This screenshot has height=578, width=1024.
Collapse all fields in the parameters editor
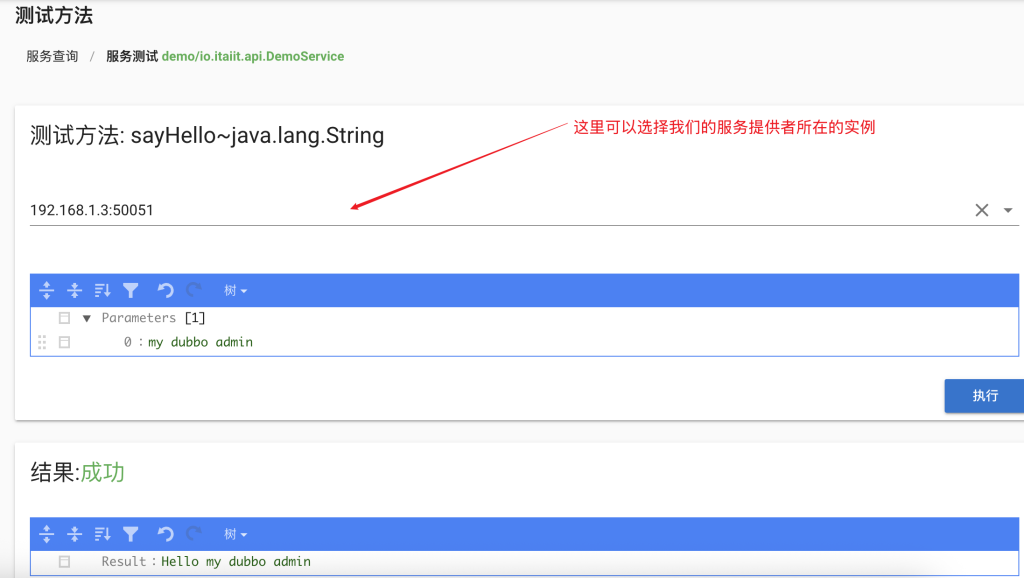coord(74,290)
